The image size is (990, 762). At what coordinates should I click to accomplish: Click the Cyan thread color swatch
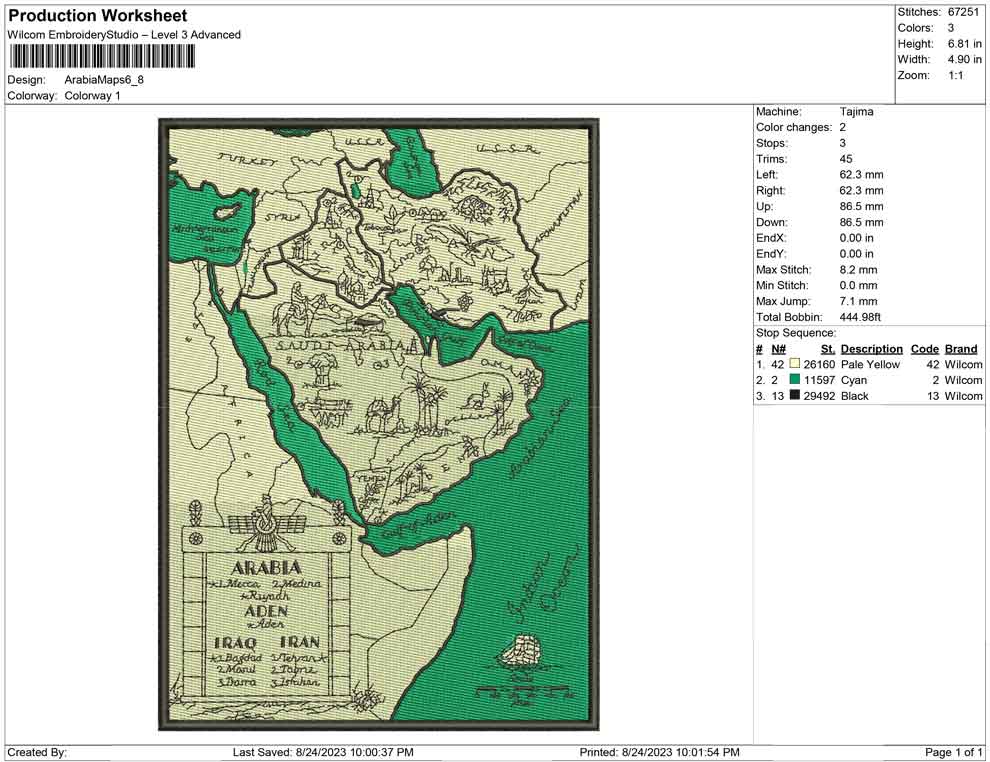(795, 381)
